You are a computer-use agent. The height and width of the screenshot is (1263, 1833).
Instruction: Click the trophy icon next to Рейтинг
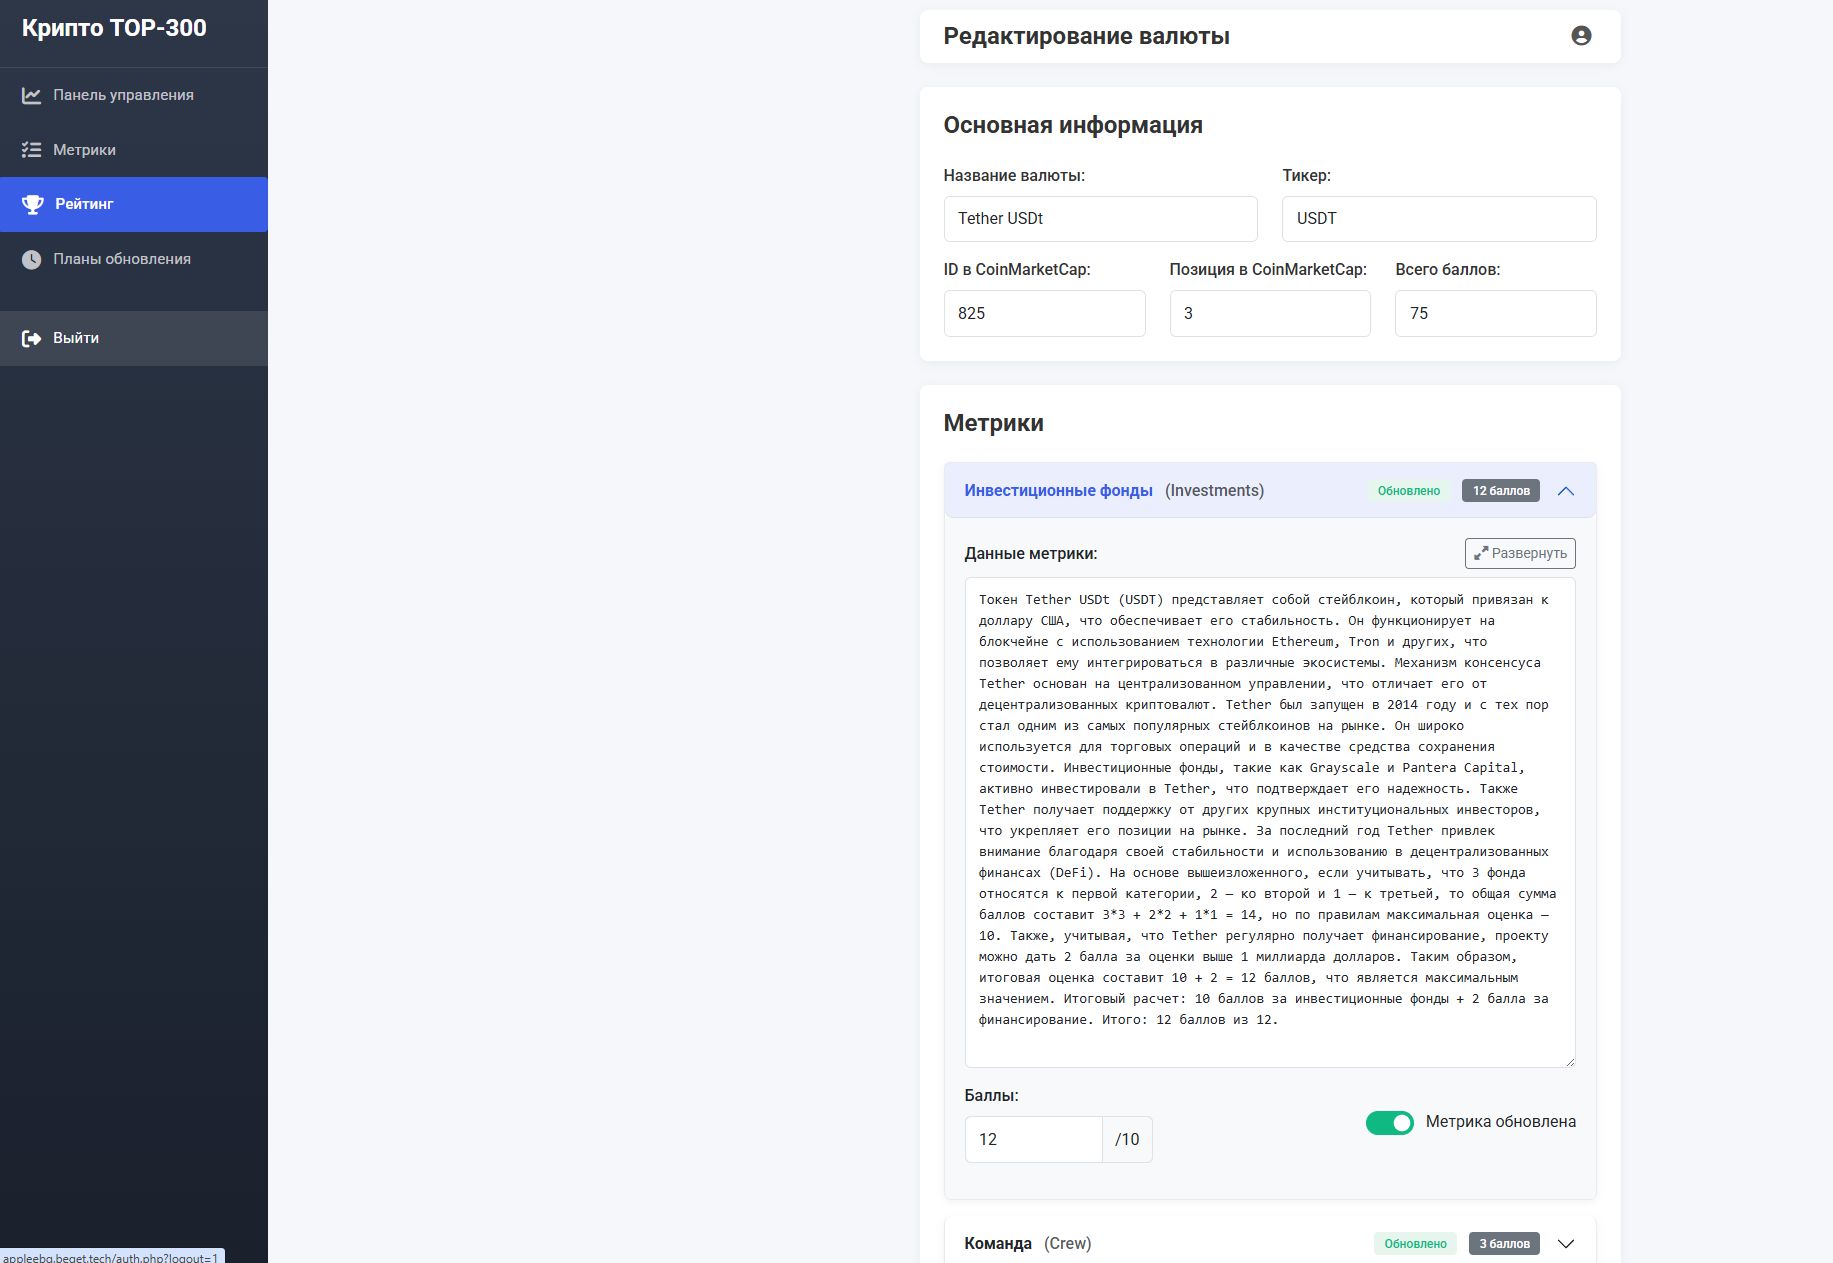pyautogui.click(x=33, y=204)
